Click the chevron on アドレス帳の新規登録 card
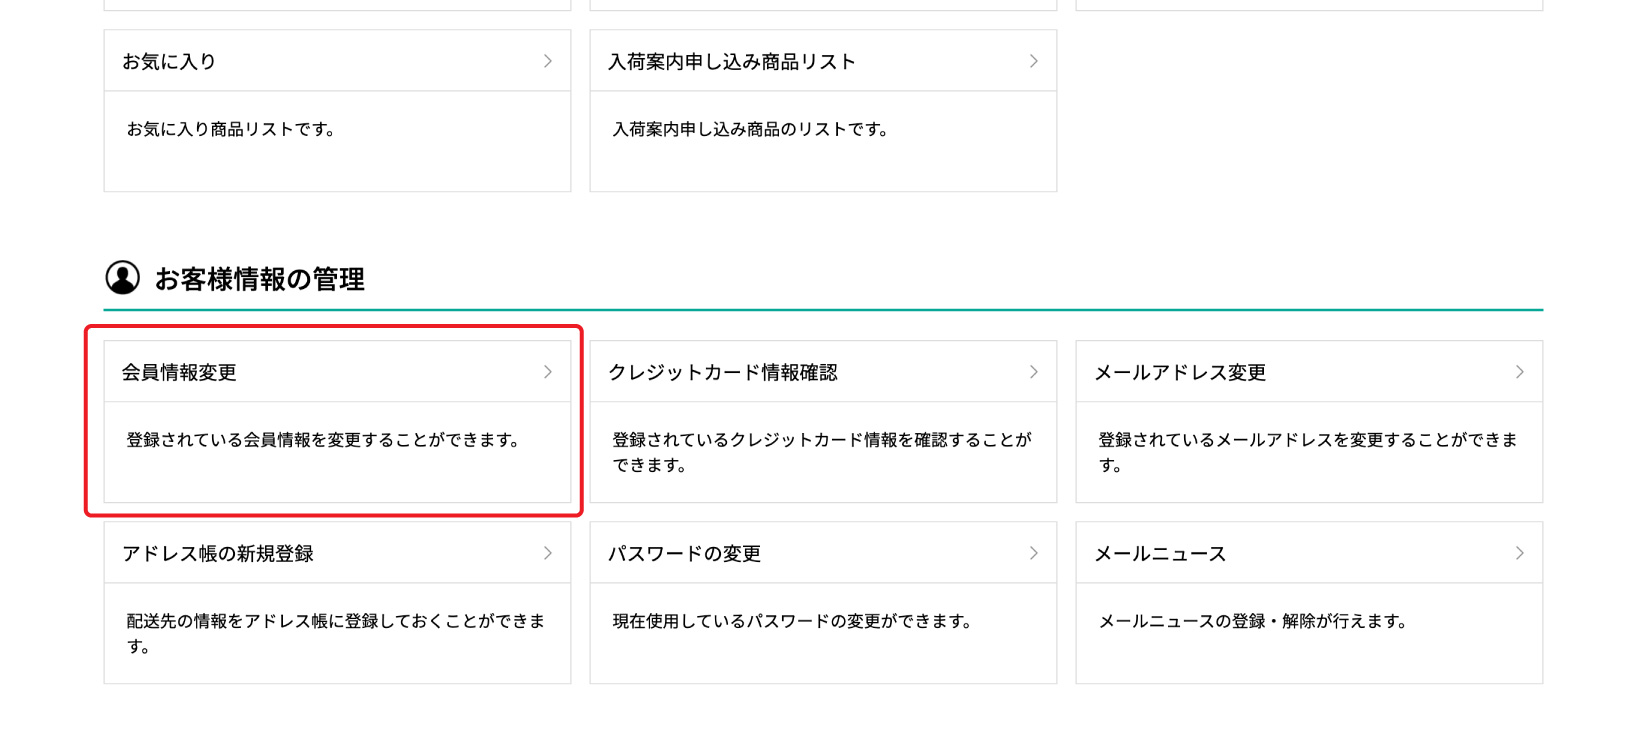 coord(548,552)
